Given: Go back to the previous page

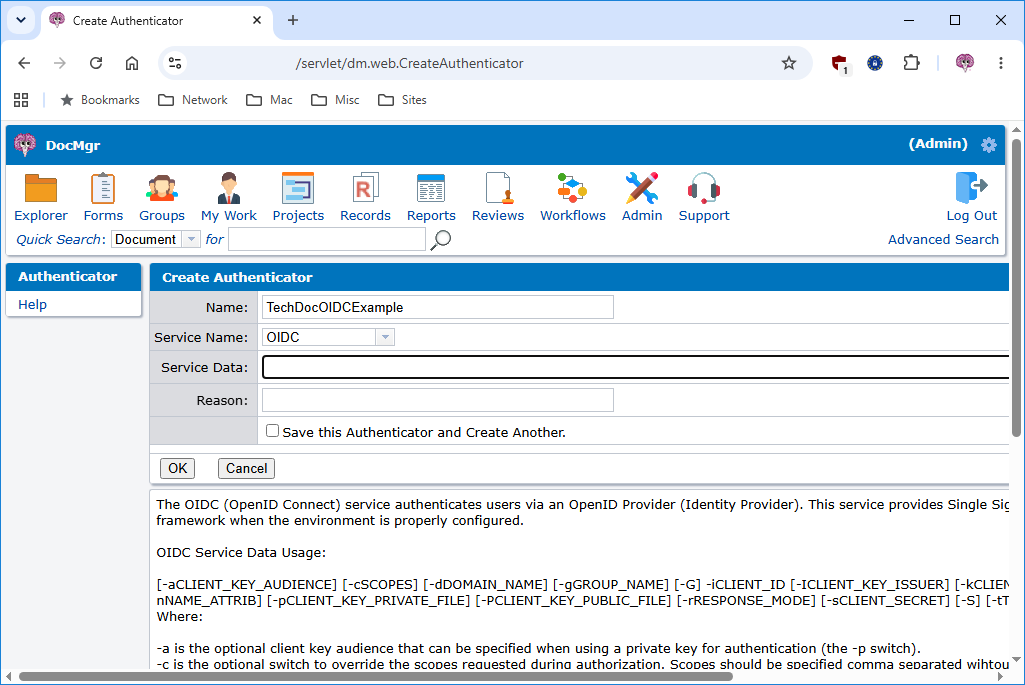Looking at the screenshot, I should 24,63.
